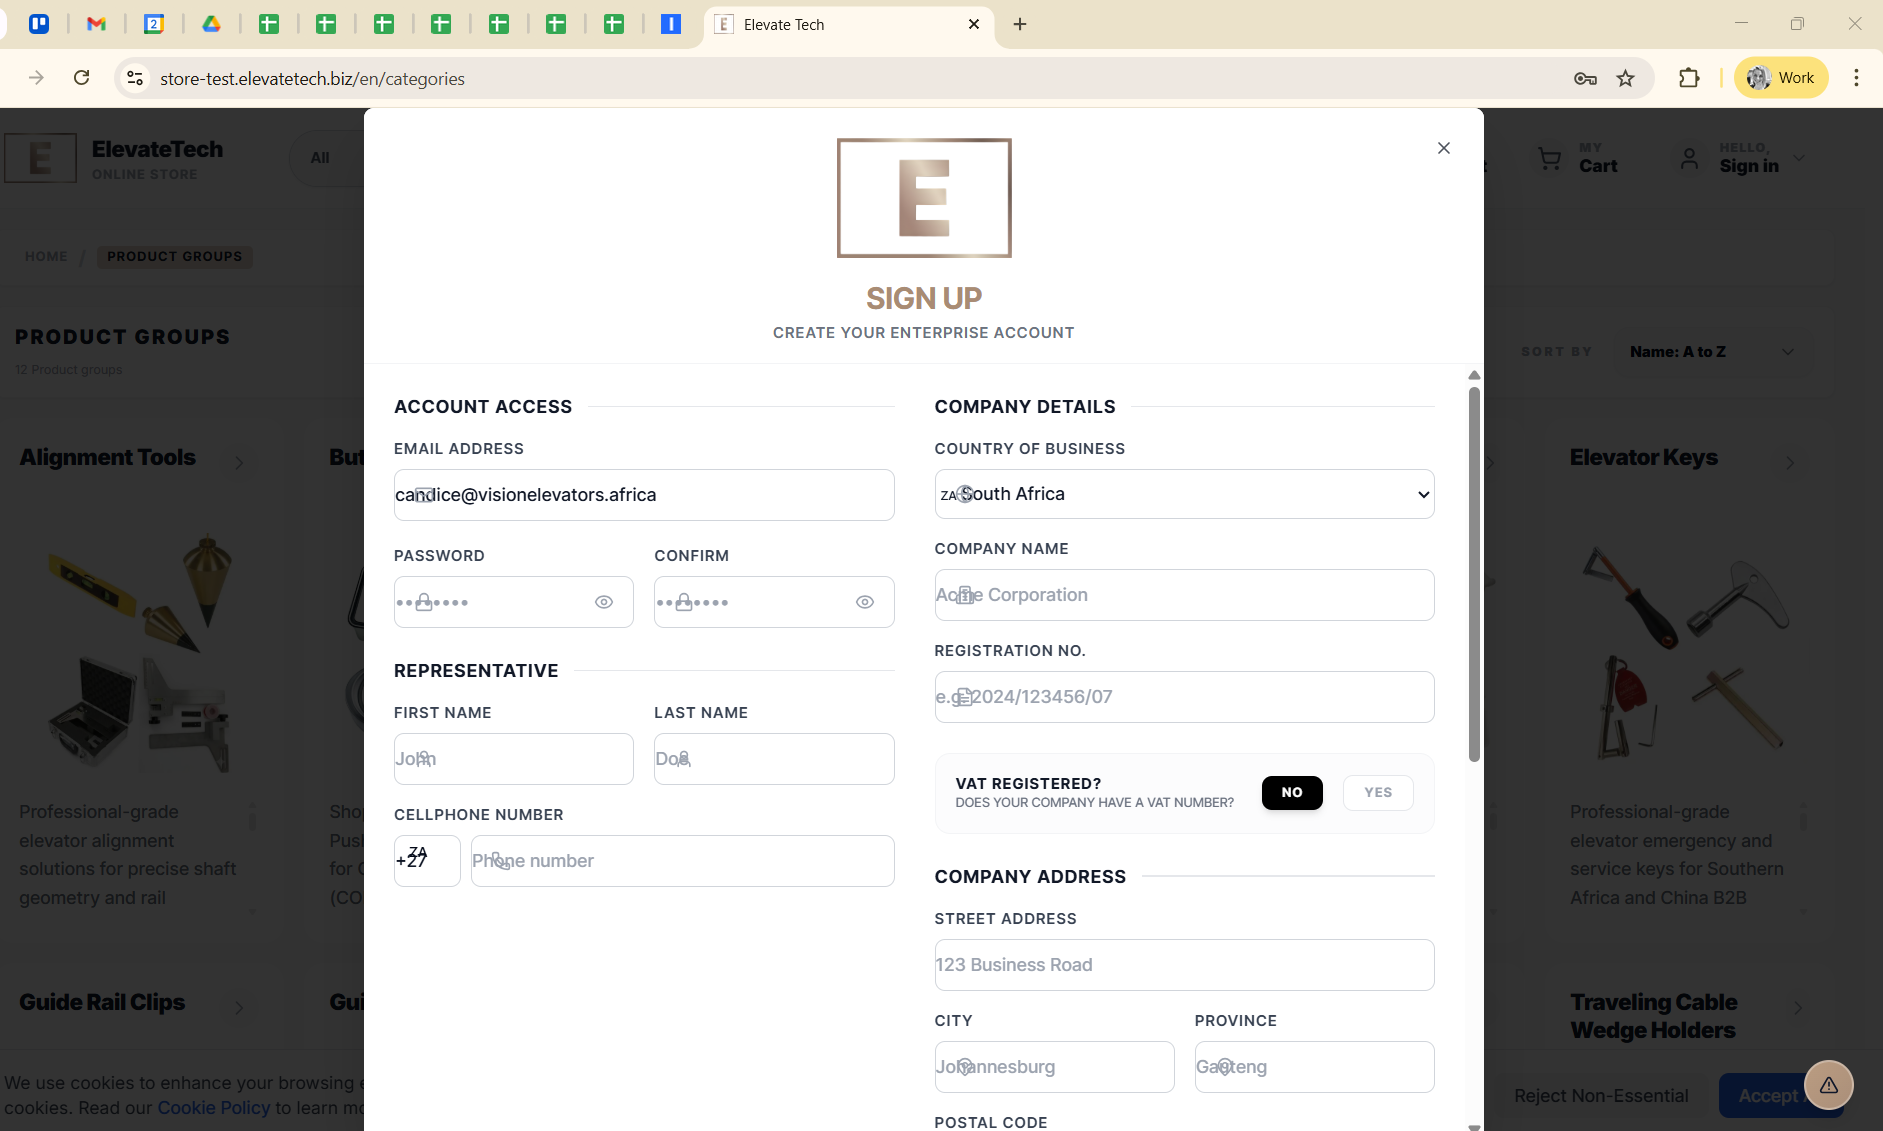1883x1131 pixels.
Task: Toggle visibility of Confirm password field
Action: coord(865,602)
